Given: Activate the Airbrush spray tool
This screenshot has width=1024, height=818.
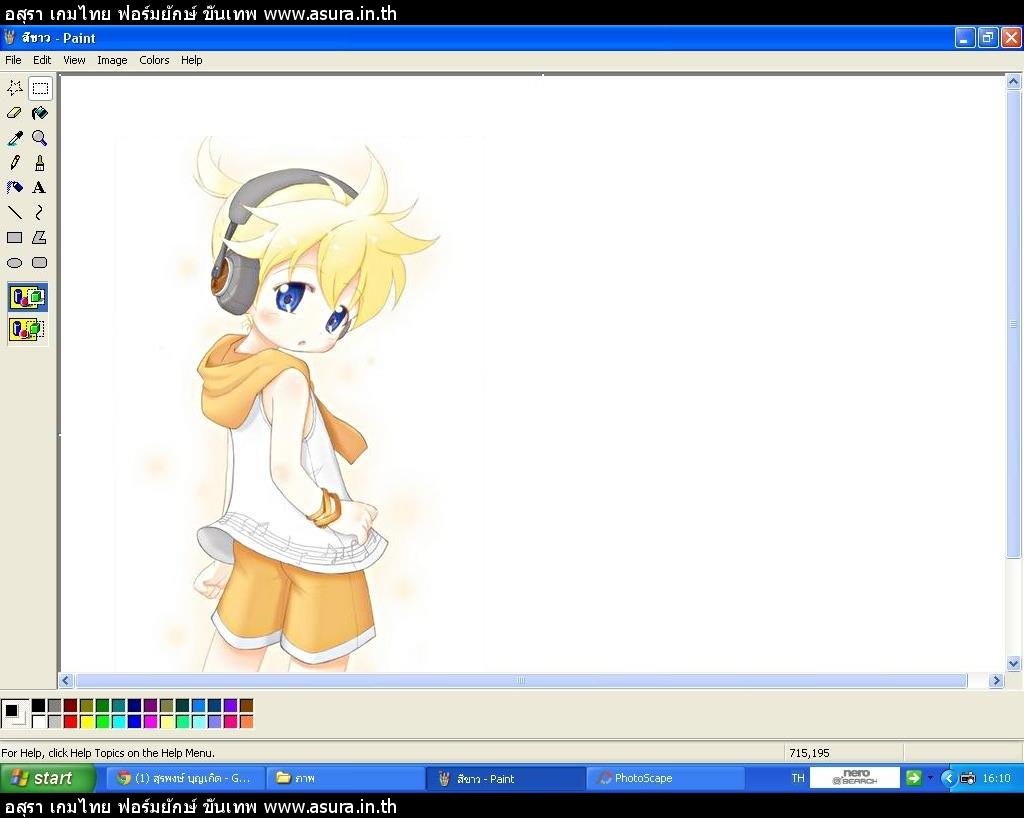Looking at the screenshot, I should click(14, 188).
